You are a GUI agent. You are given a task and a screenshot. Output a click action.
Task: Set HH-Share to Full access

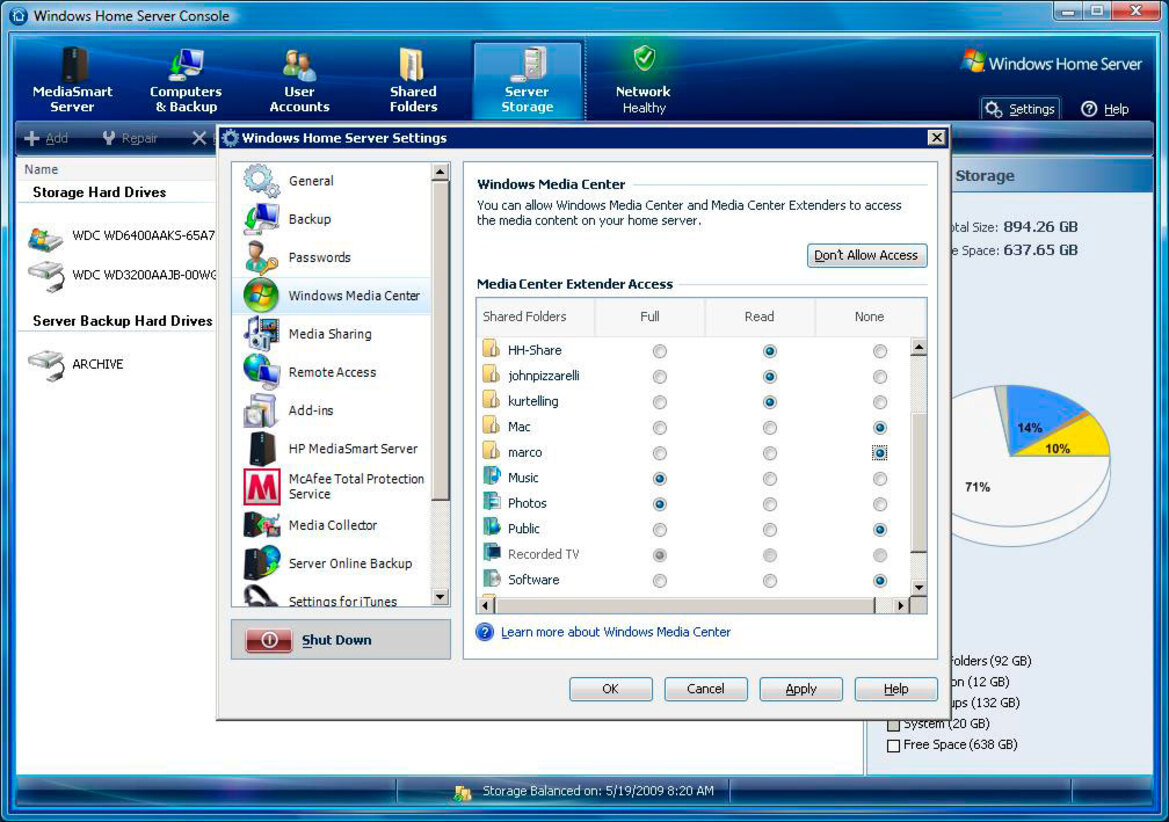pyautogui.click(x=660, y=351)
